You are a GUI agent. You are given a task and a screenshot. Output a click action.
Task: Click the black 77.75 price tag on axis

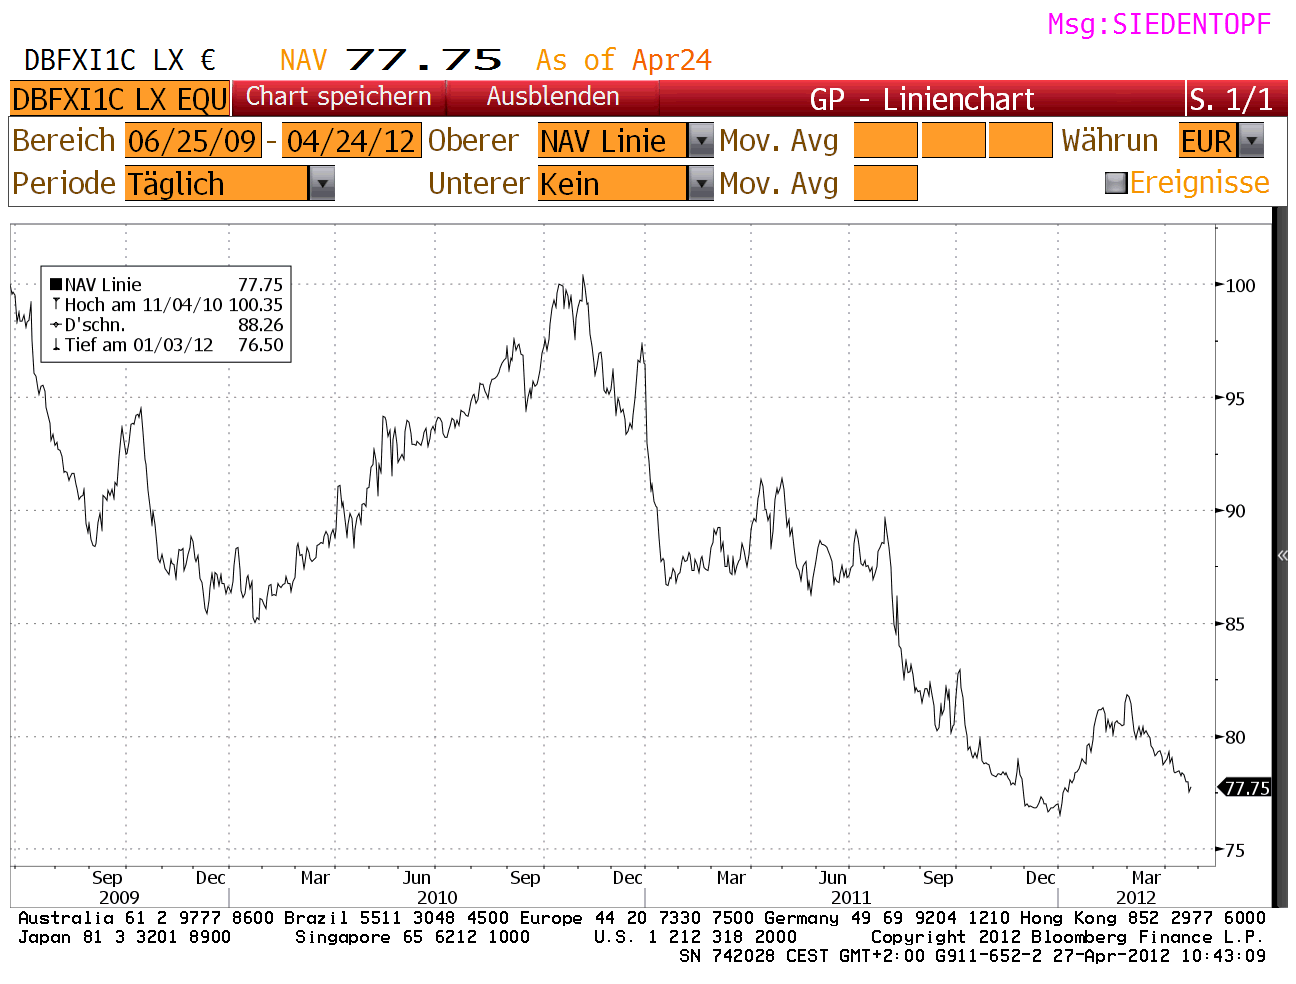pyautogui.click(x=1246, y=788)
